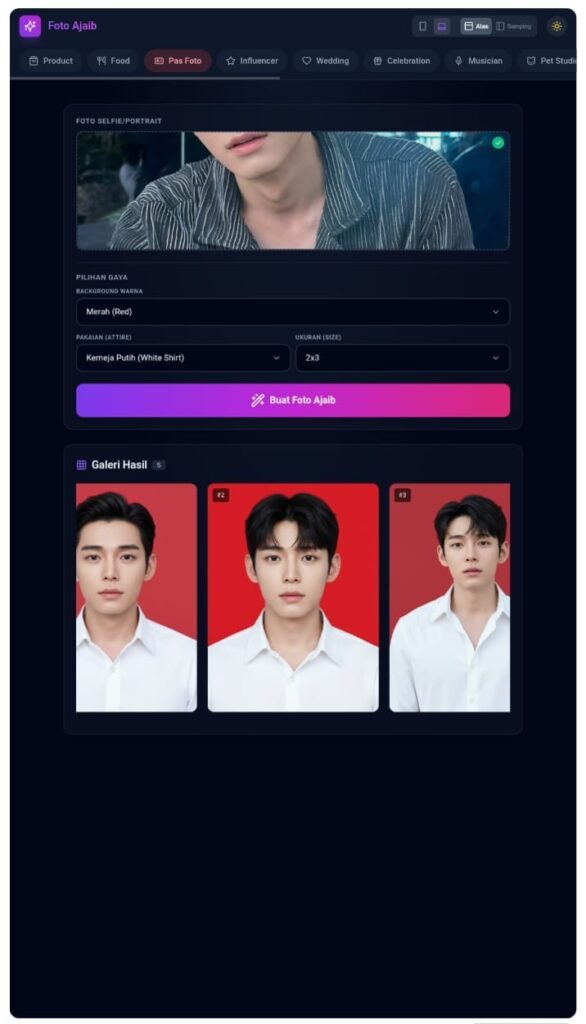Viewport: 586px width, 1024px height.
Task: Open the Musician microphone tab
Action: point(479,61)
